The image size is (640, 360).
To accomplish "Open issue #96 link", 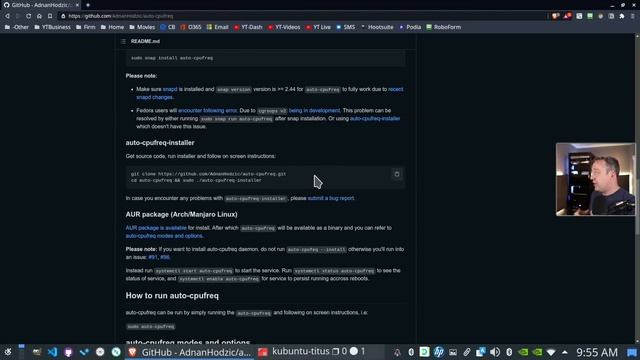I will [x=165, y=257].
